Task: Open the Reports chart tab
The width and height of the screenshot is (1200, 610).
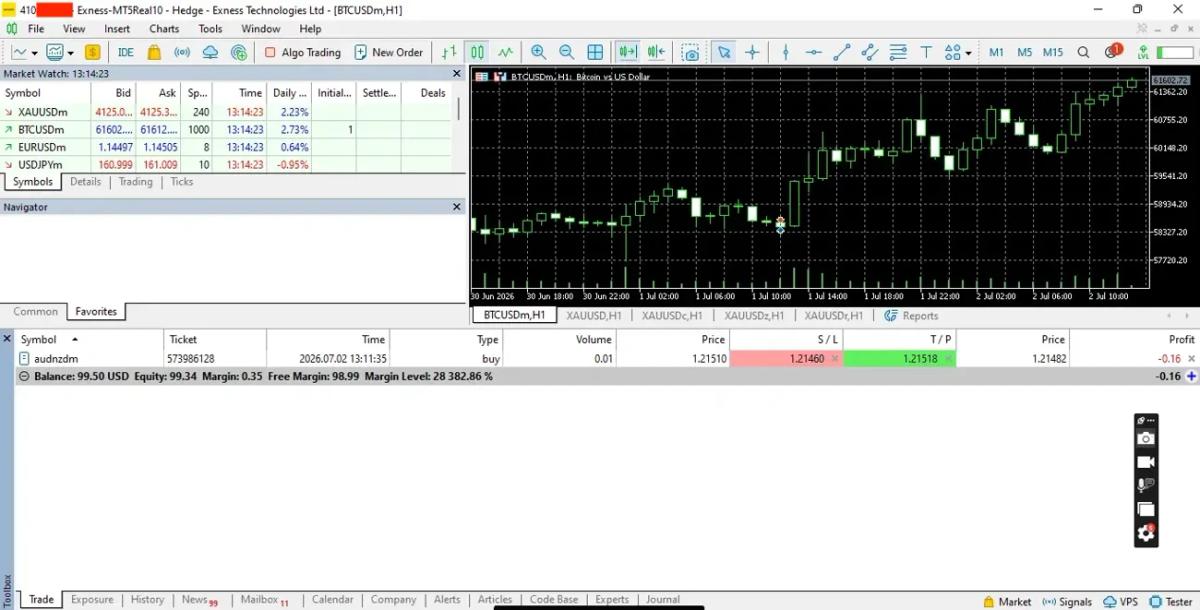Action: point(912,316)
